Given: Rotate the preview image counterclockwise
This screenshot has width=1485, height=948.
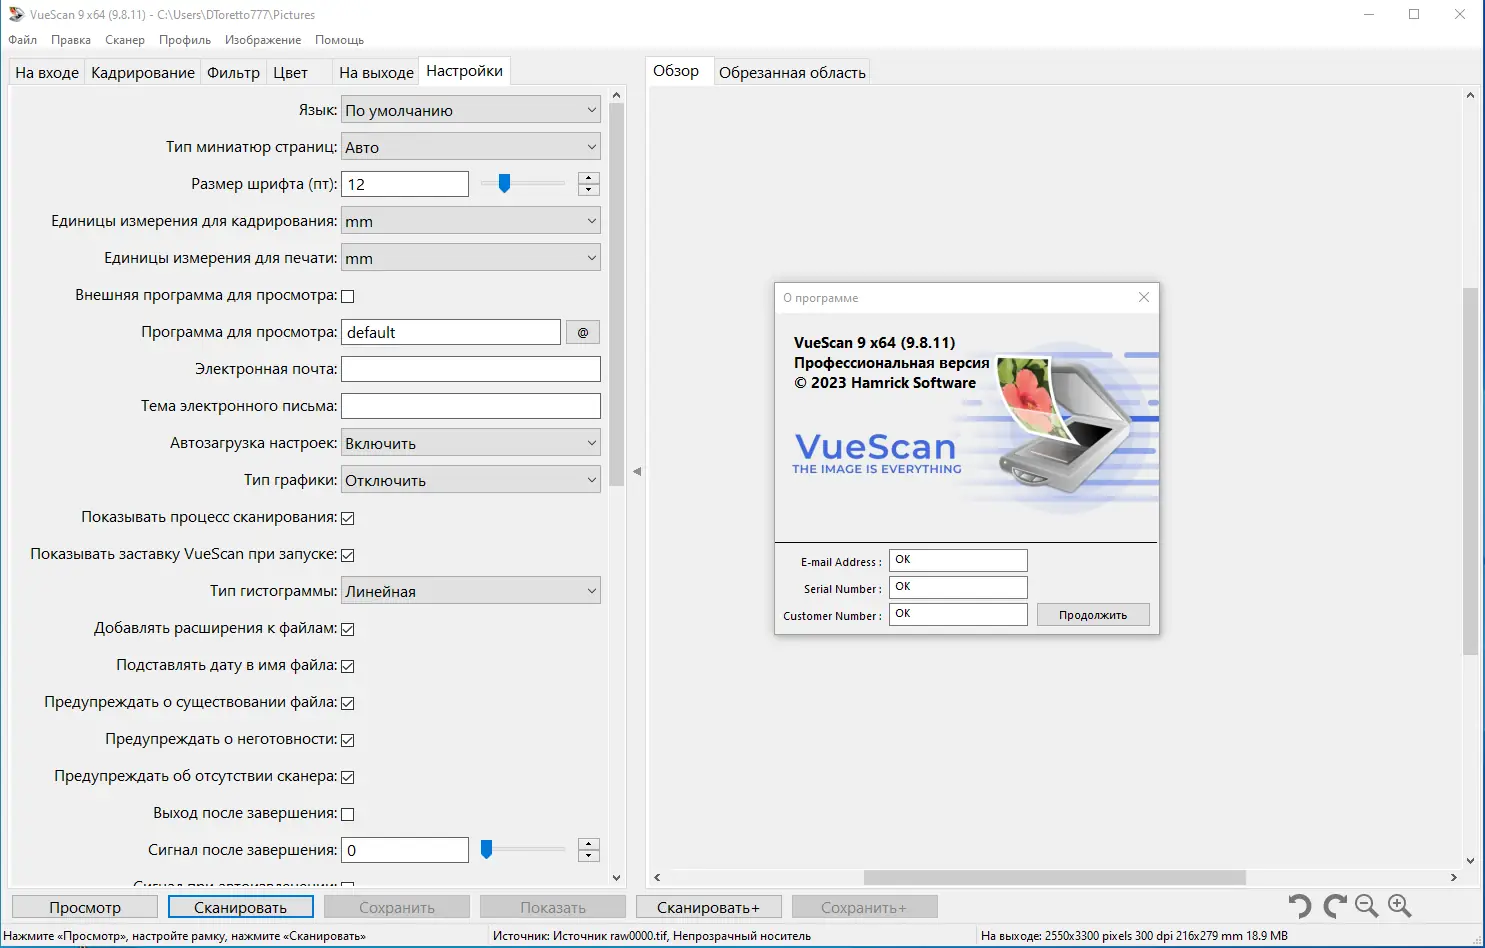Looking at the screenshot, I should point(1298,906).
